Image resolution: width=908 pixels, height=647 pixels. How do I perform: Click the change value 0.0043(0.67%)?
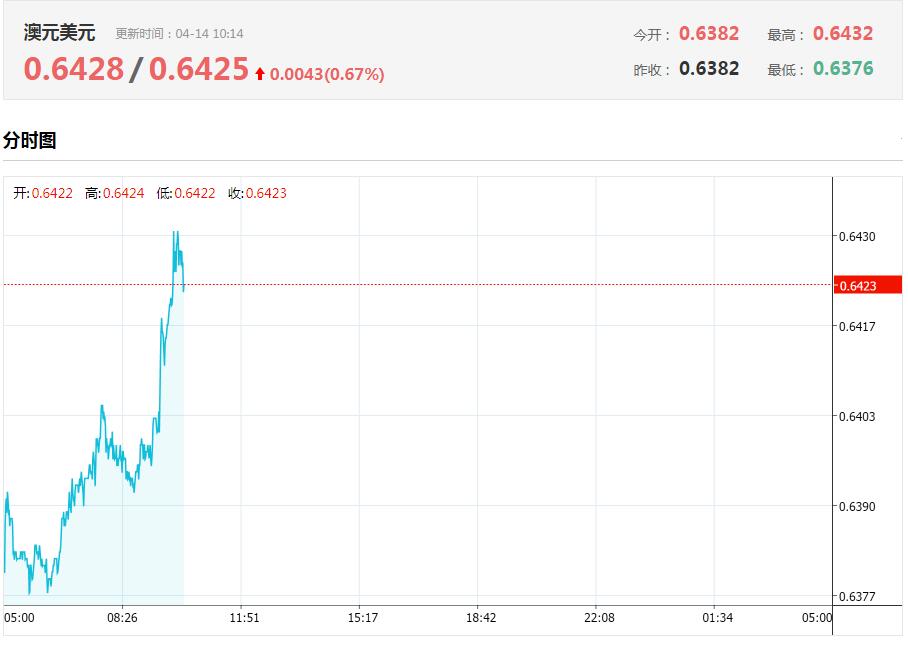[x=327, y=74]
